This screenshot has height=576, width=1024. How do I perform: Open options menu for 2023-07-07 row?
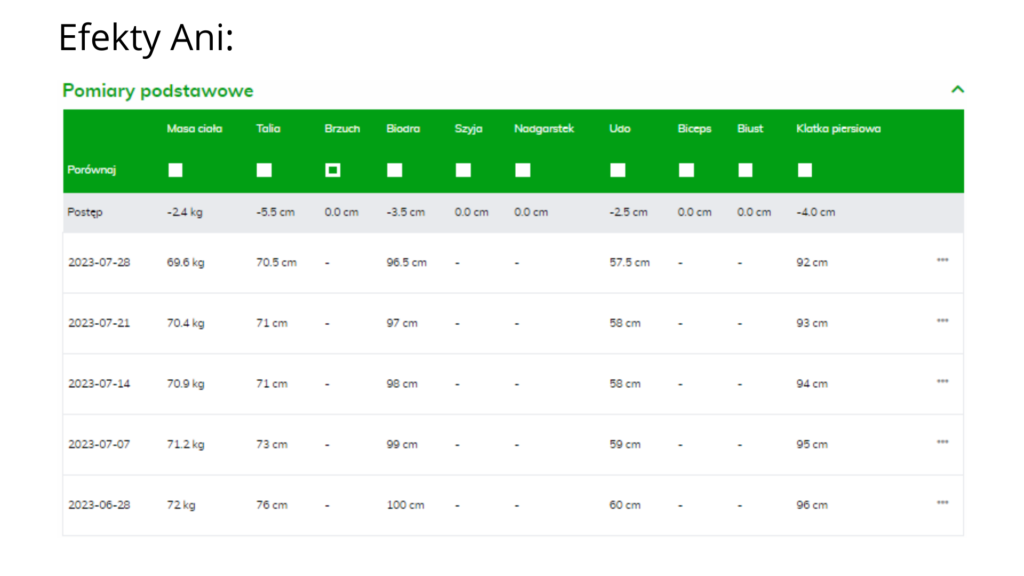(x=942, y=443)
